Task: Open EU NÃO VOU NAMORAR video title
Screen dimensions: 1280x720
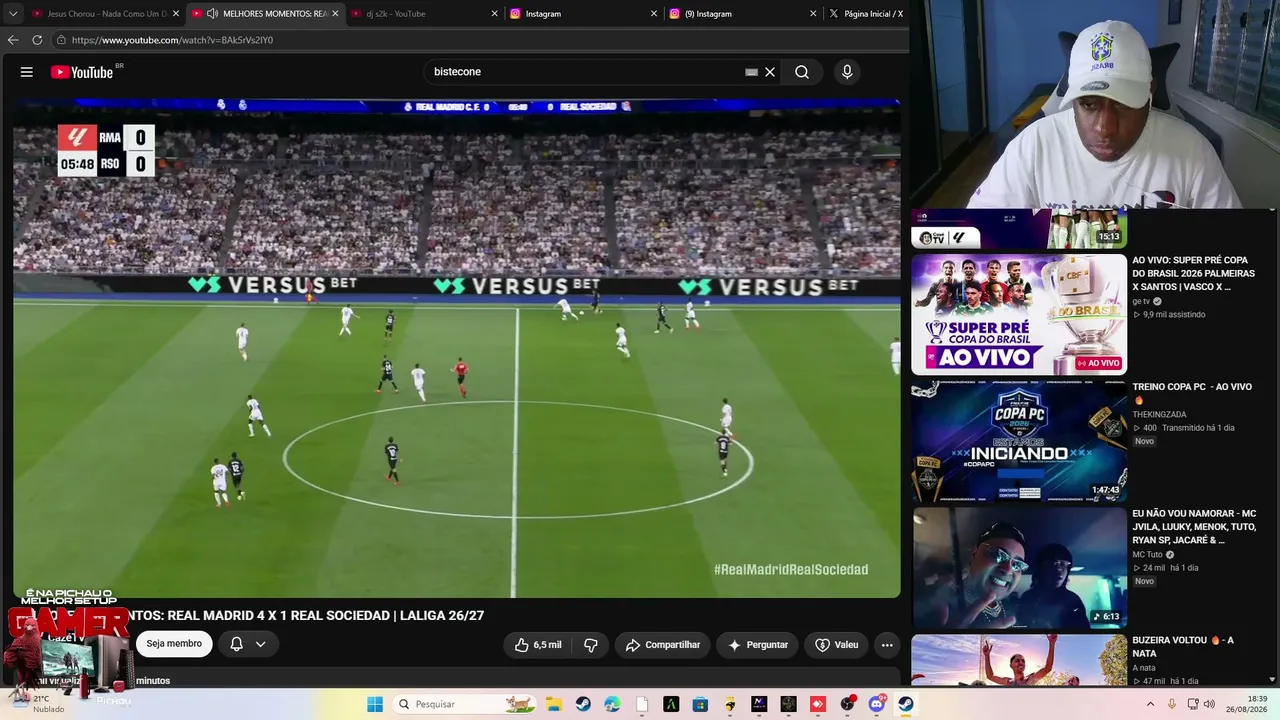Action: coord(1194,527)
